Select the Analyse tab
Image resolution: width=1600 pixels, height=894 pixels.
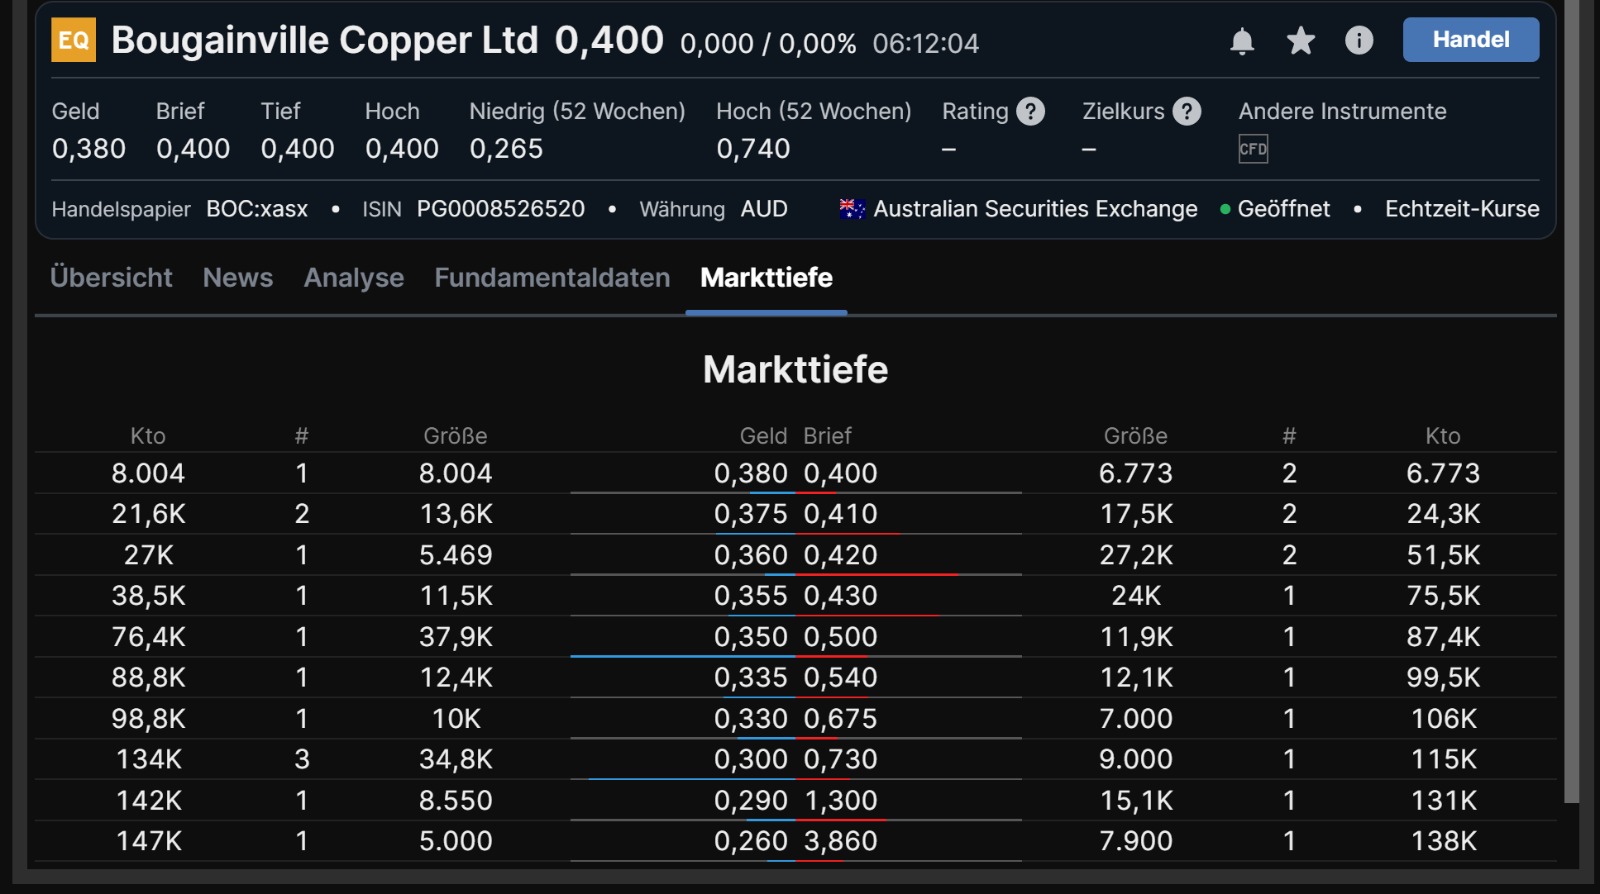354,278
